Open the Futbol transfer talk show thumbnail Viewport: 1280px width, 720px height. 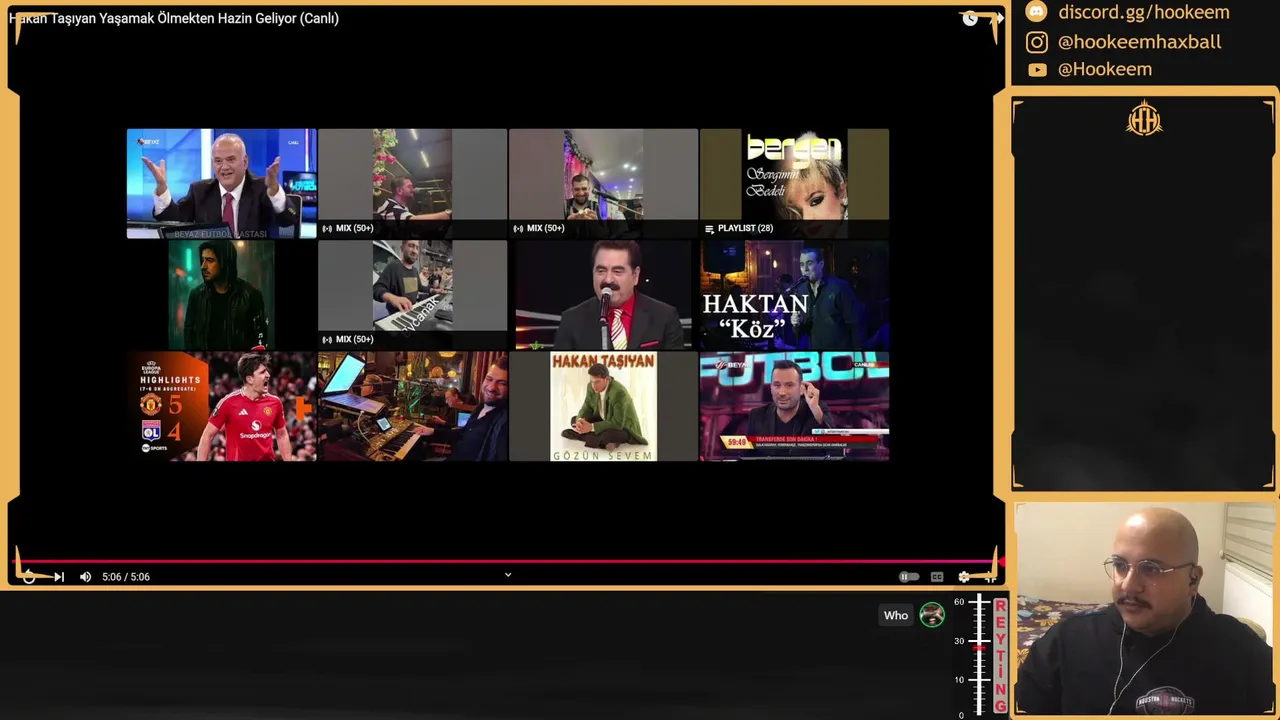pyautogui.click(x=794, y=406)
